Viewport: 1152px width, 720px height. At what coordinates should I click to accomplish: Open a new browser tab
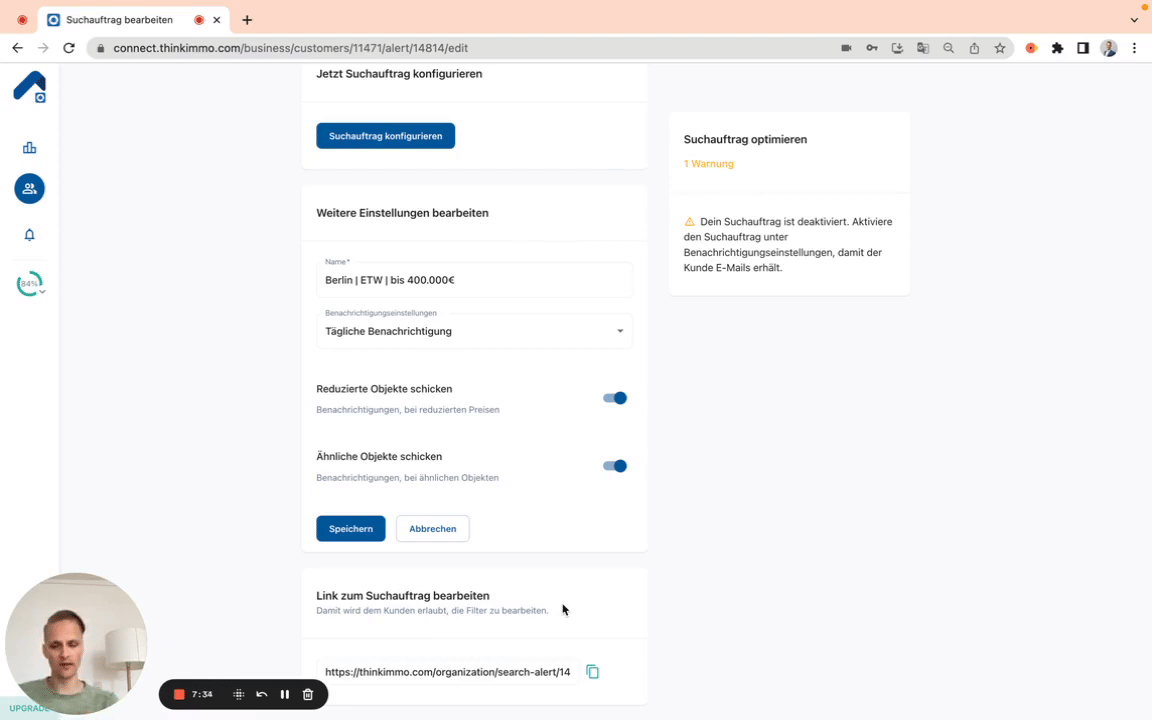coord(247,20)
